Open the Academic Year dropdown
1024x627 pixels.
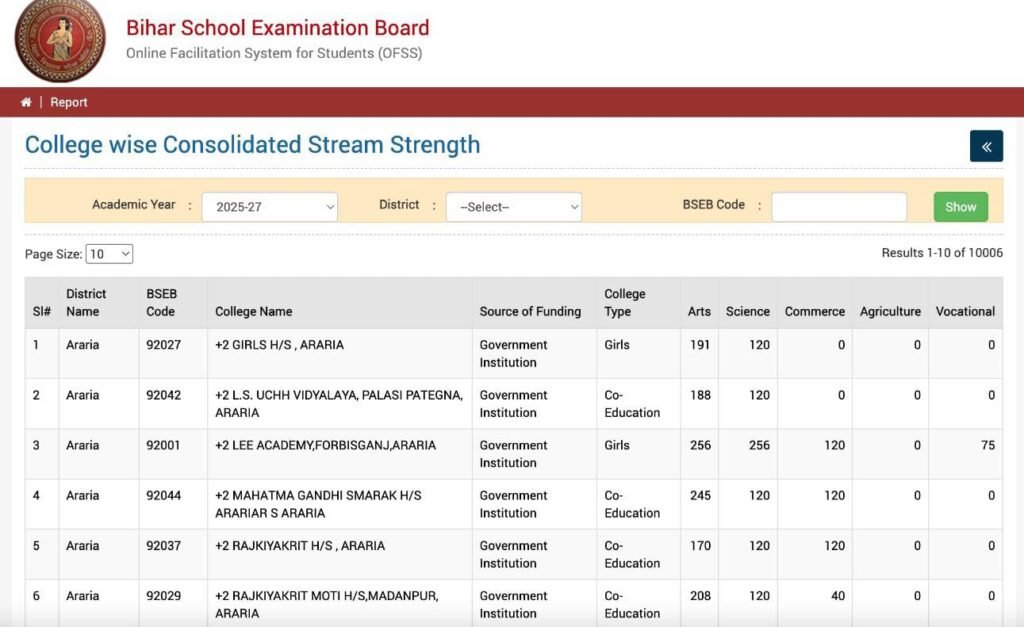click(269, 207)
